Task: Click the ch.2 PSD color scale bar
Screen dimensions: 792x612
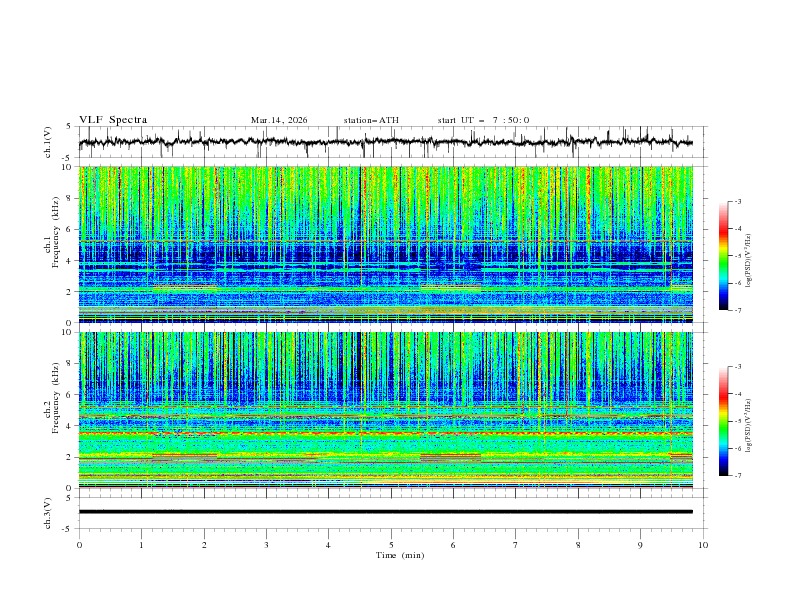Action: pyautogui.click(x=724, y=421)
